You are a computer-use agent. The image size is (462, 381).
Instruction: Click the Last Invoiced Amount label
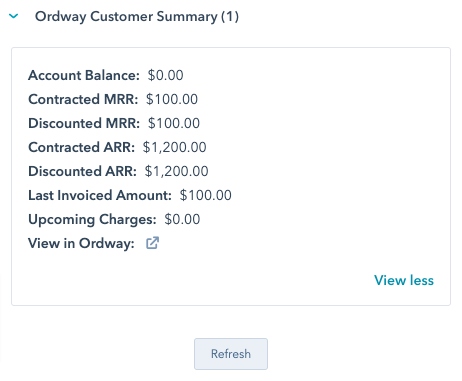click(100, 195)
